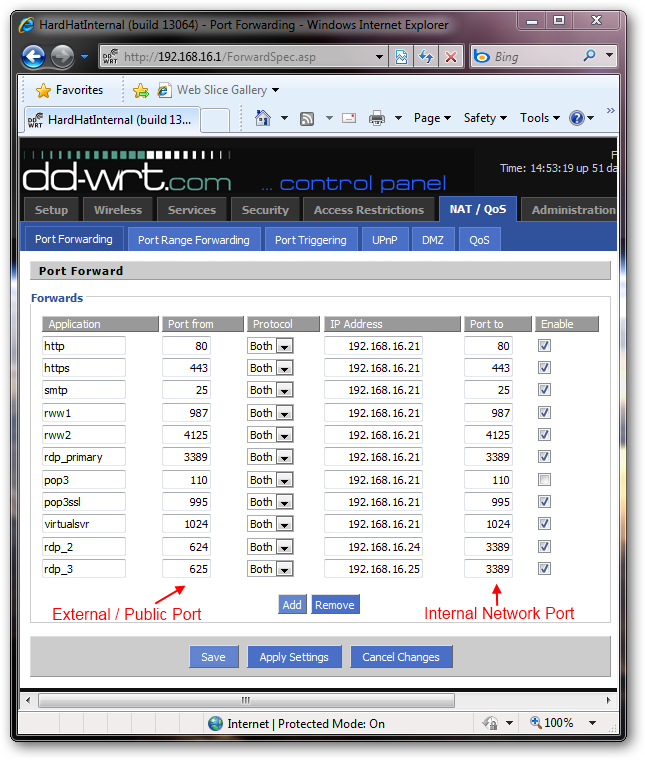Click the Bing search input box
The height and width of the screenshot is (760, 645).
click(535, 57)
